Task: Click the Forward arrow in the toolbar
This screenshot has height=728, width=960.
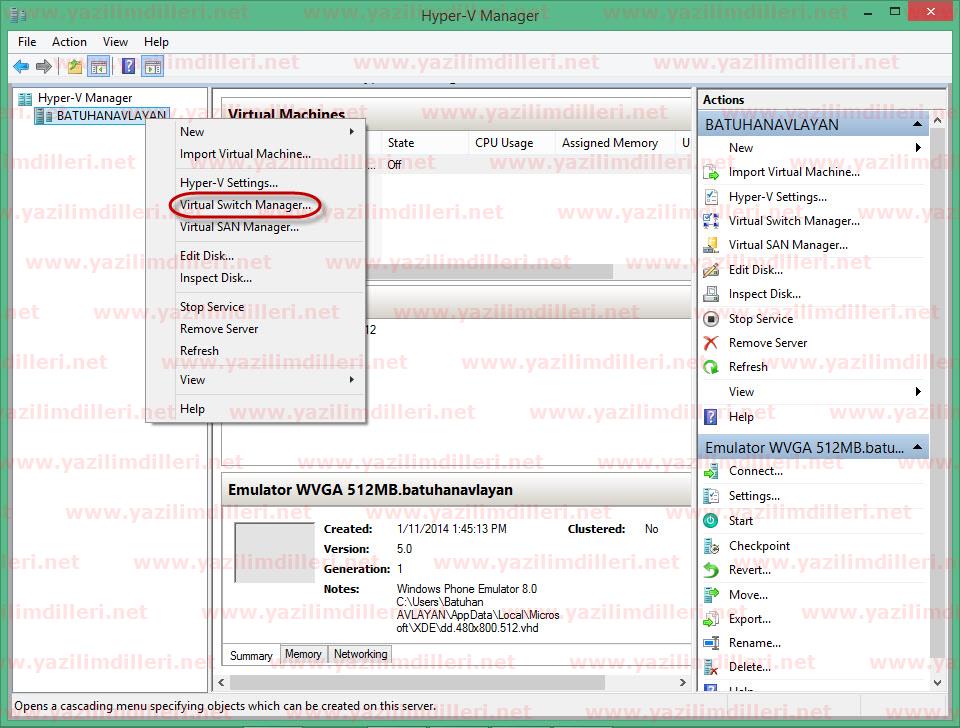Action: [43, 66]
